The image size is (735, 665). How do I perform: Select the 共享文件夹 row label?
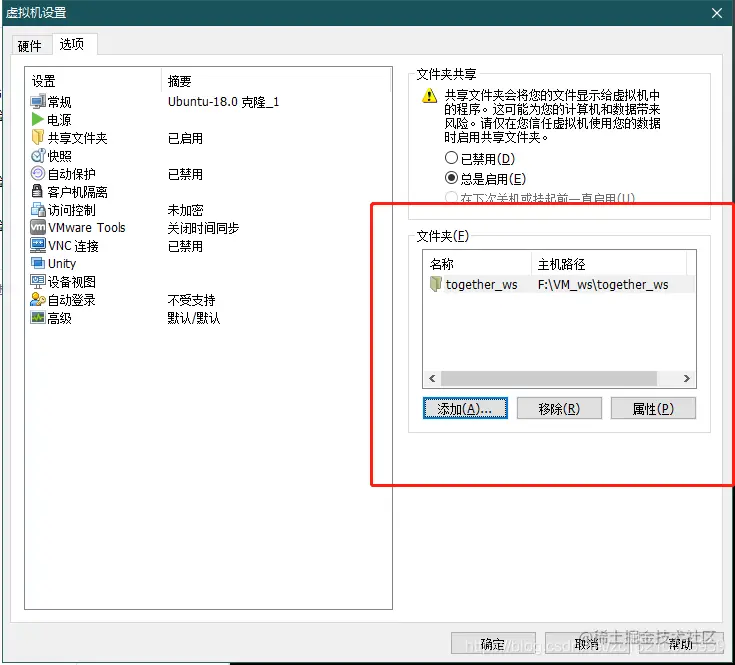click(77, 138)
